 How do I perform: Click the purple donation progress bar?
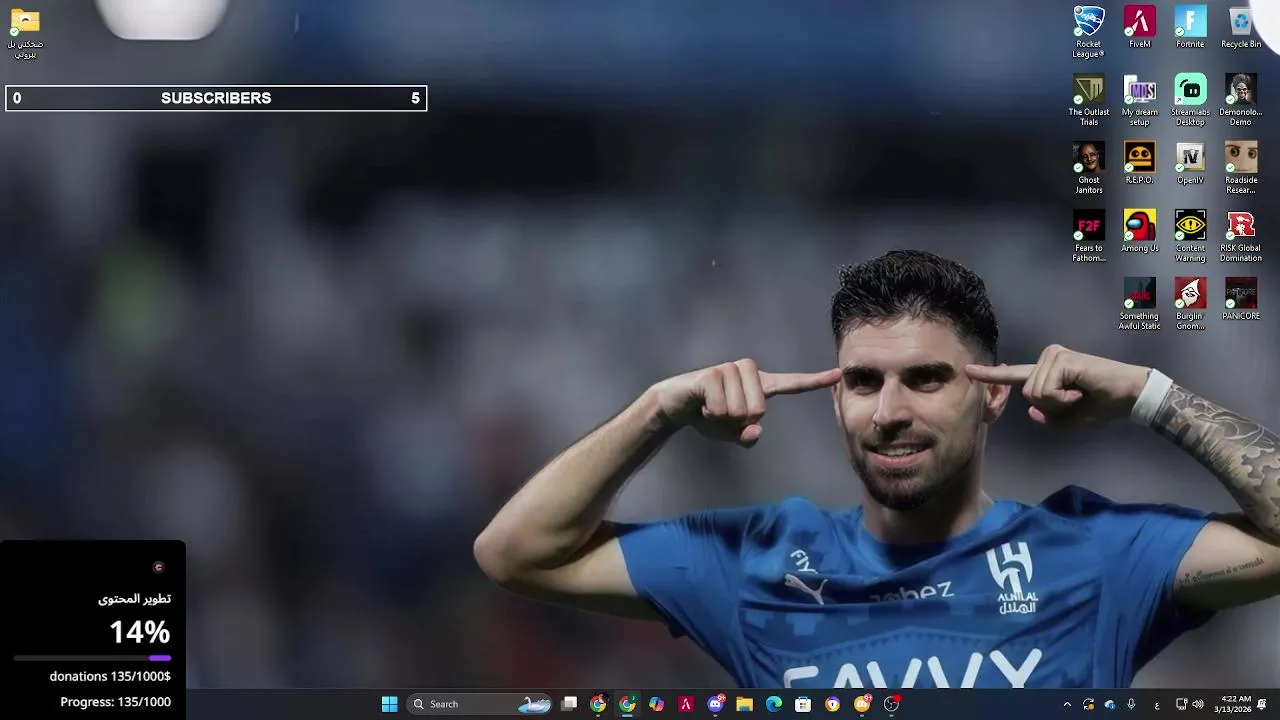(92, 658)
